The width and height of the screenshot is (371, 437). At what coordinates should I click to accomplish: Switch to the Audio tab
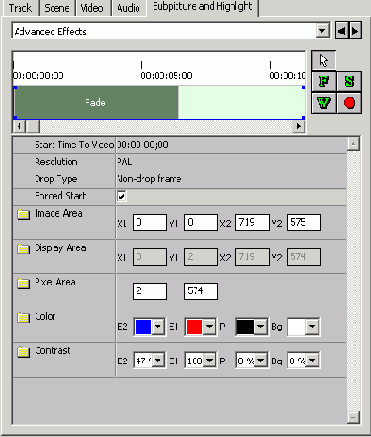click(x=128, y=8)
